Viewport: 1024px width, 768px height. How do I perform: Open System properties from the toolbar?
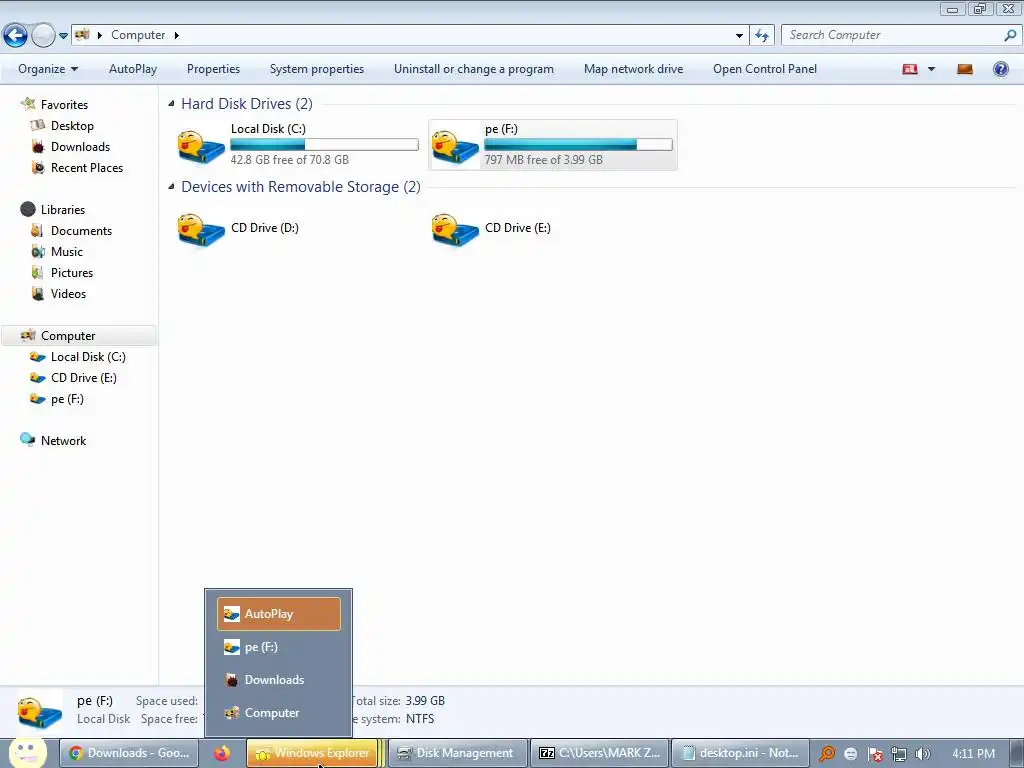(317, 69)
